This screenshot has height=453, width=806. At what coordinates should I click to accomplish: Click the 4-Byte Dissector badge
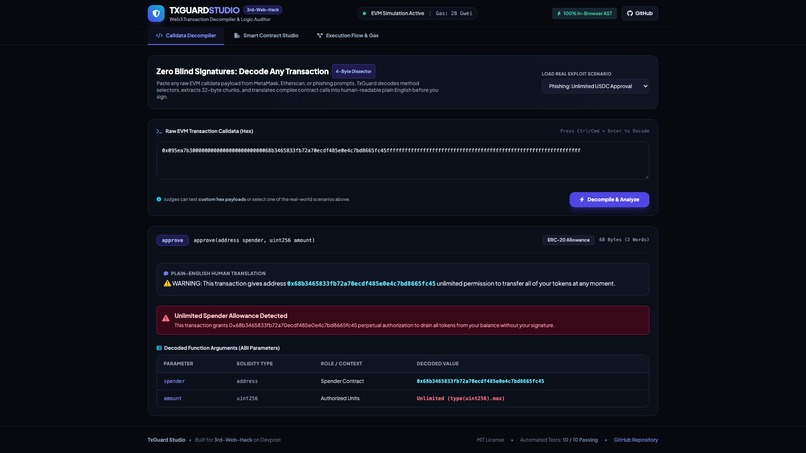pos(354,71)
